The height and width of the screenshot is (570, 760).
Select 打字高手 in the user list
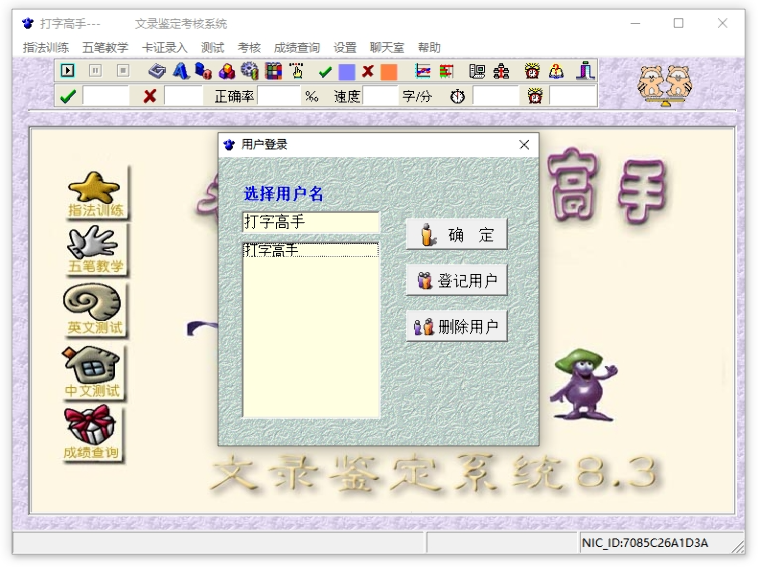[311, 250]
